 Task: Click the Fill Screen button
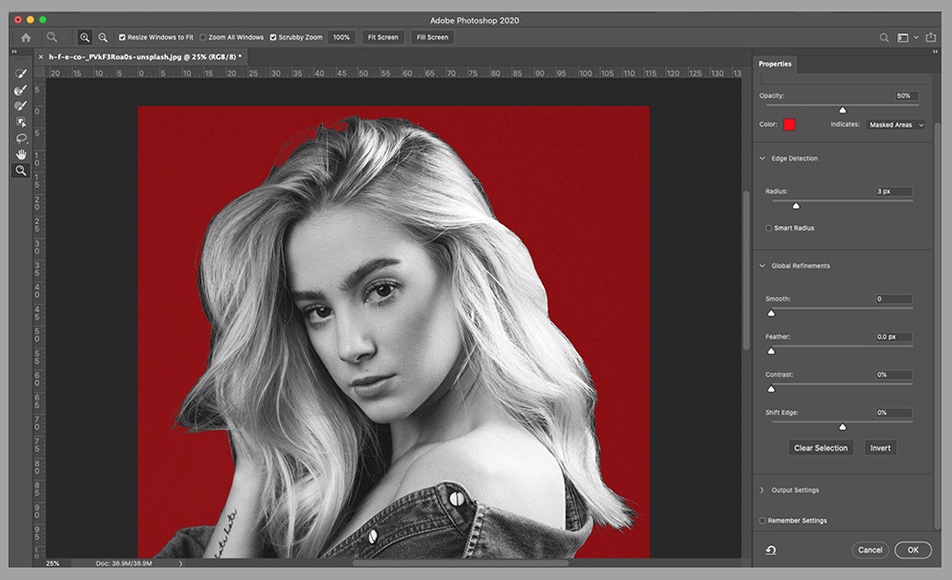[x=432, y=38]
